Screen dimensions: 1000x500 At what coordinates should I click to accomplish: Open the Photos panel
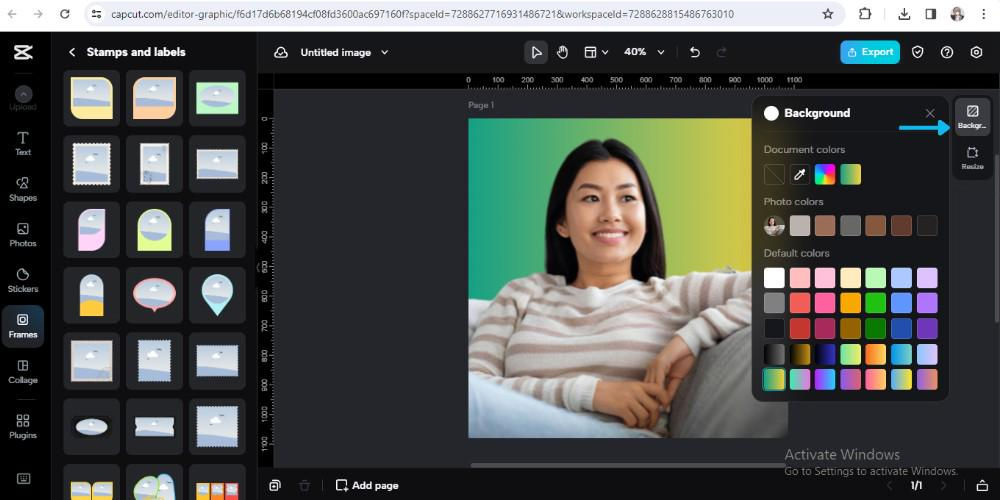coord(23,235)
